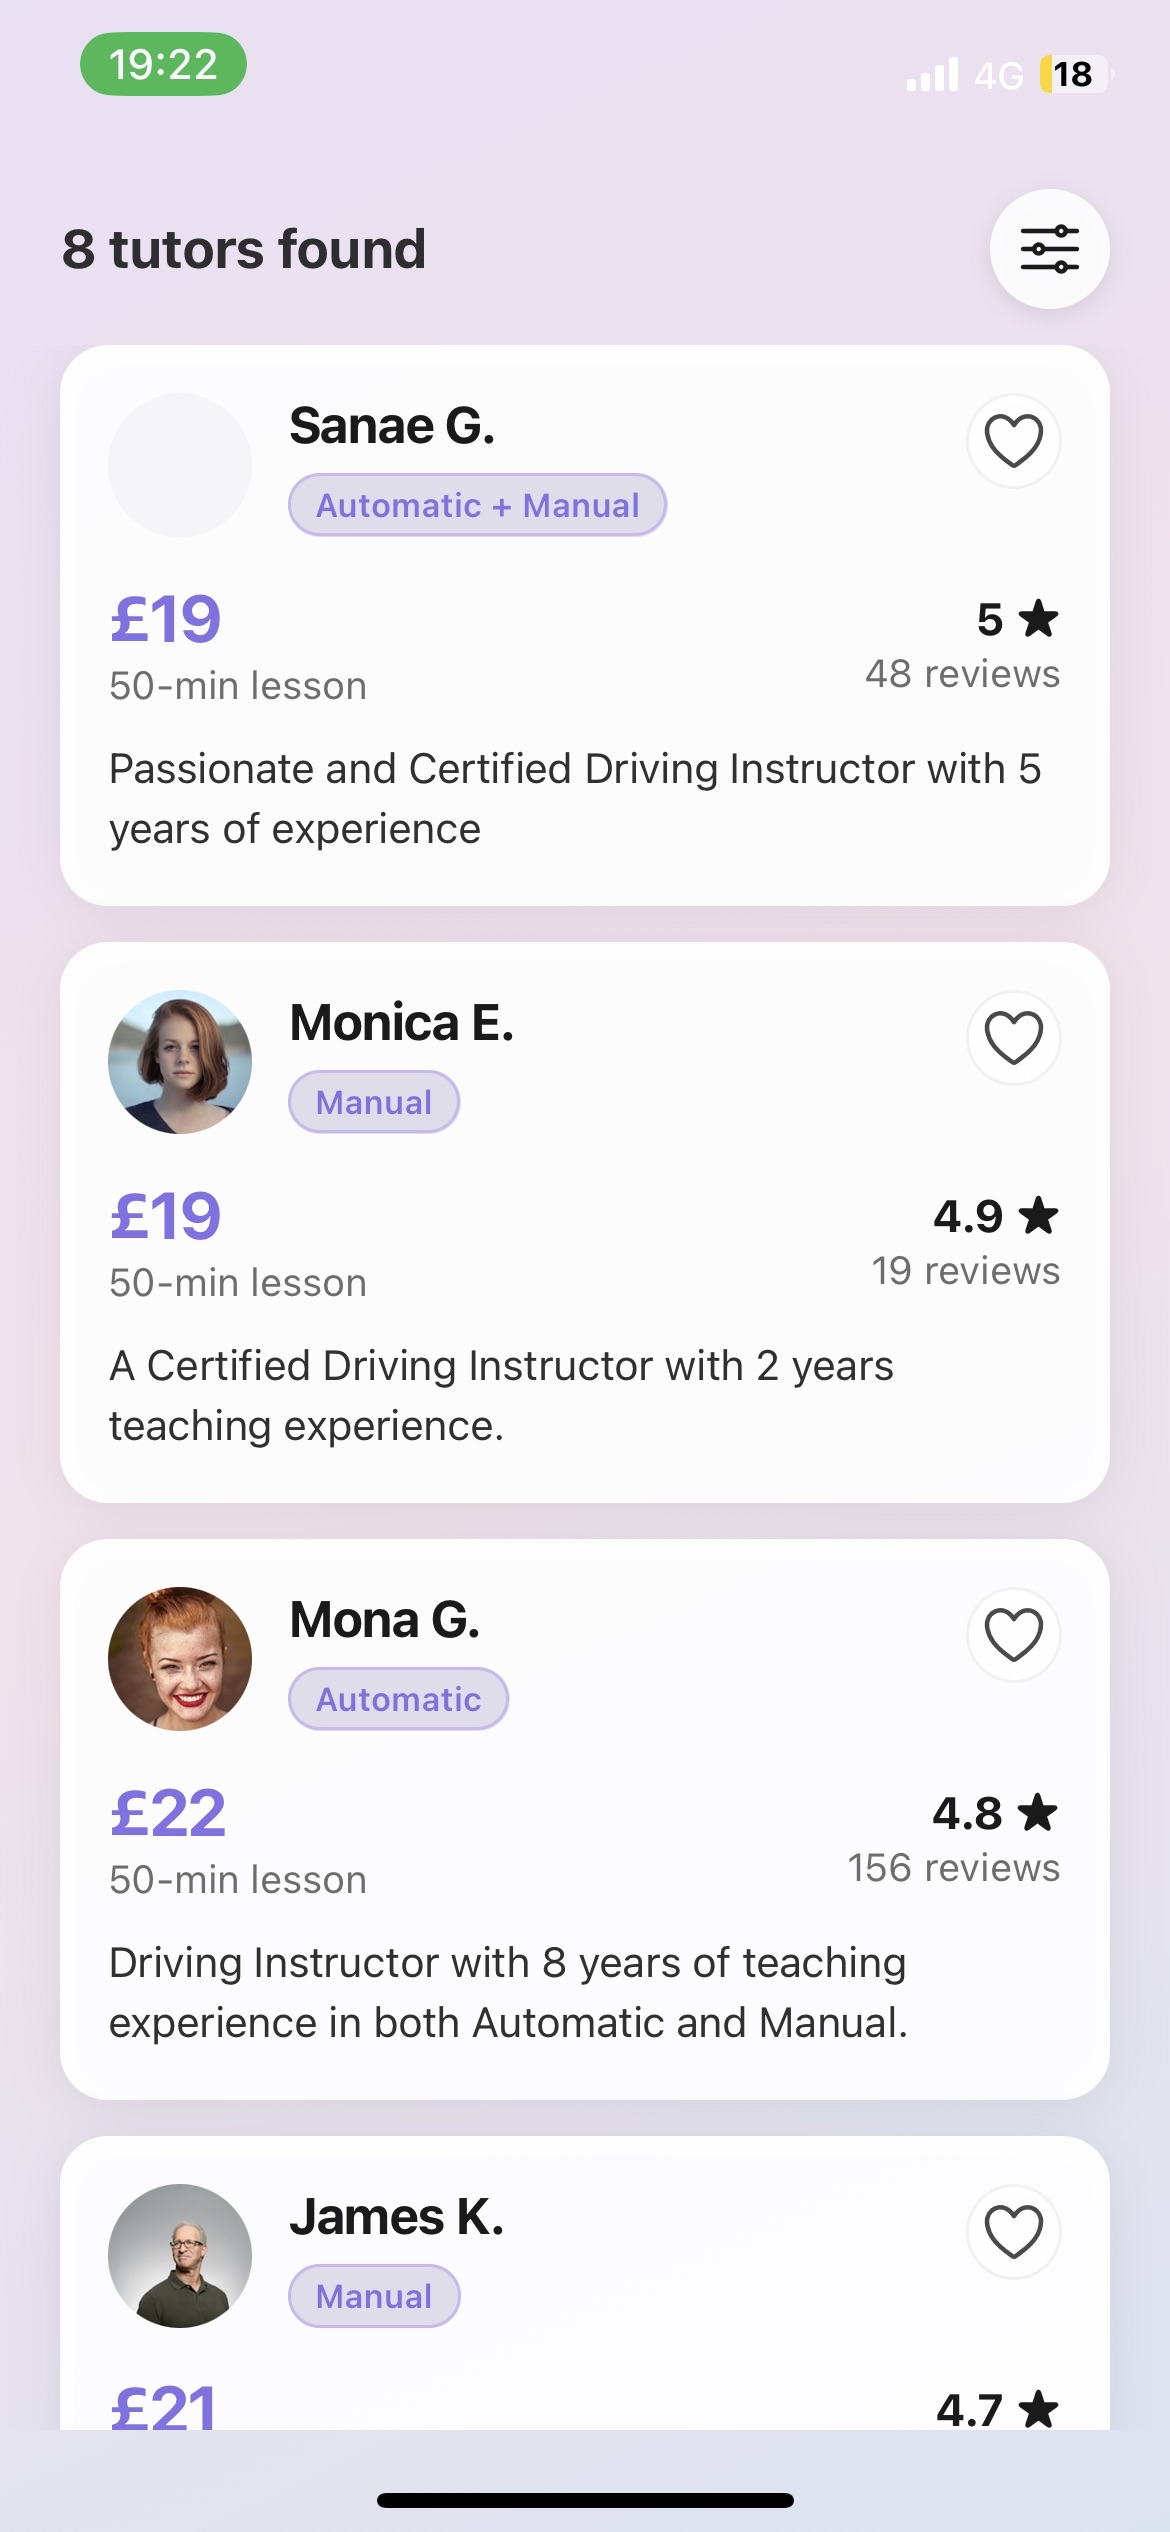Tap Sanae G.'s 5 star rating

pos(1017,620)
